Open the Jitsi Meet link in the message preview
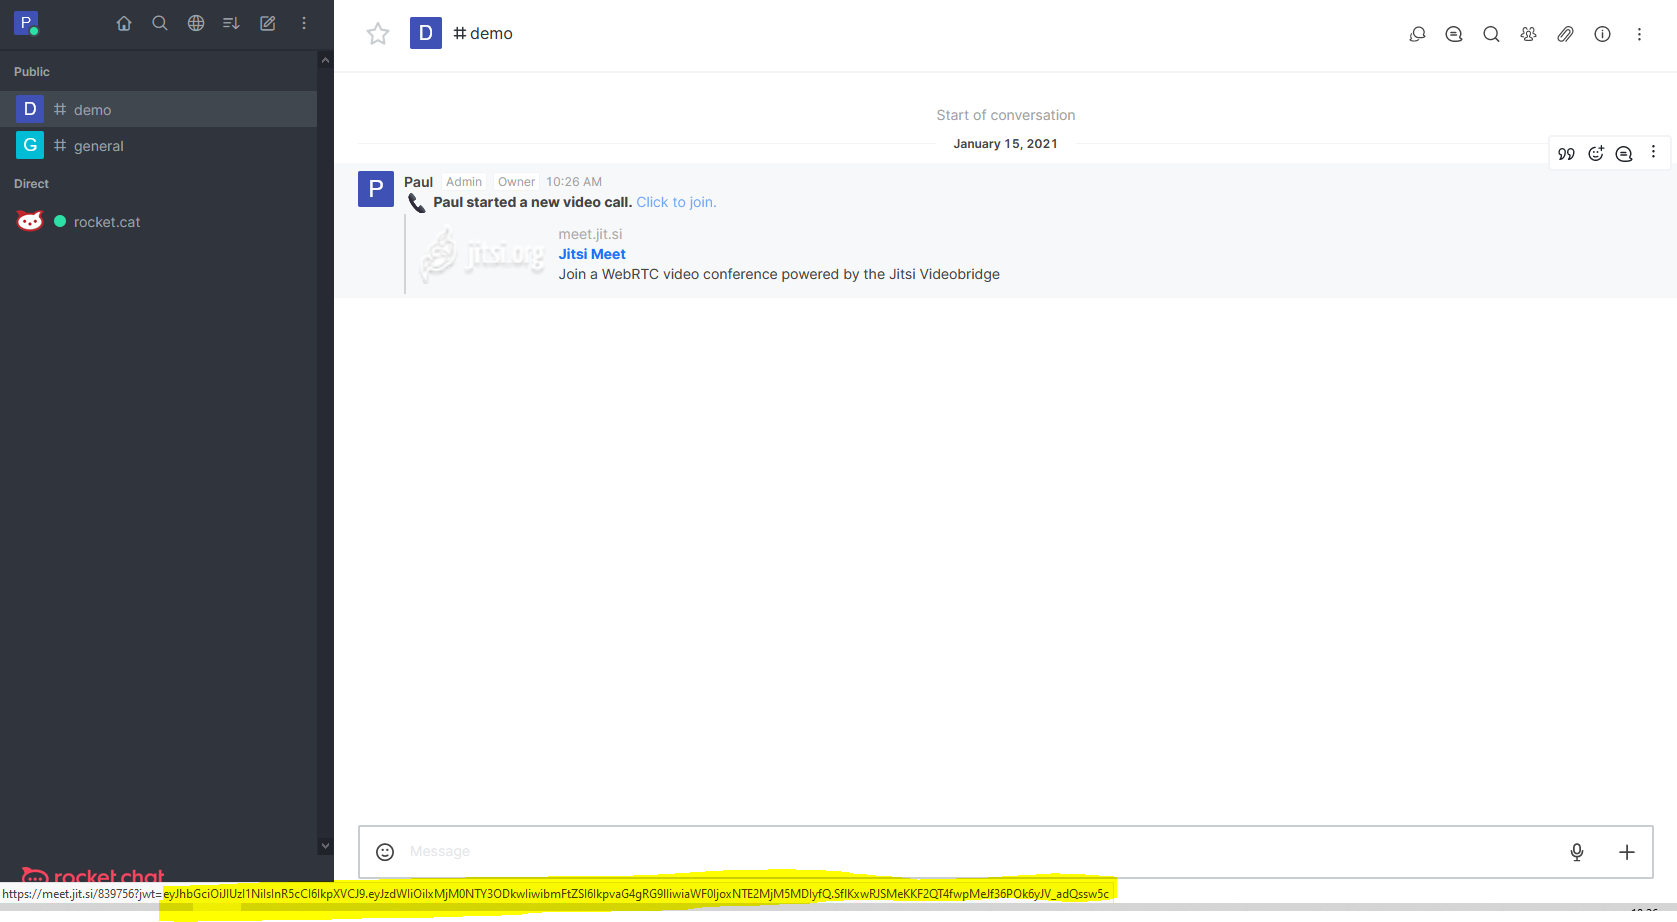The image size is (1677, 922). (591, 253)
